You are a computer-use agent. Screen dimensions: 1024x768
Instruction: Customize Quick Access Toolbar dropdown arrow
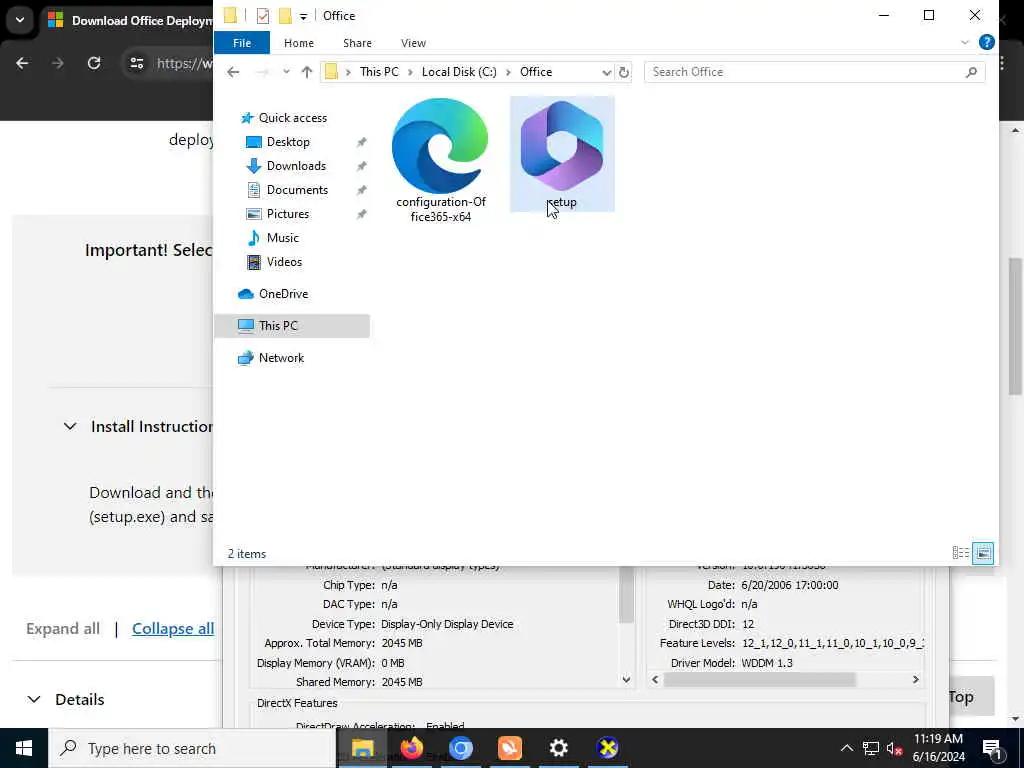pos(303,16)
